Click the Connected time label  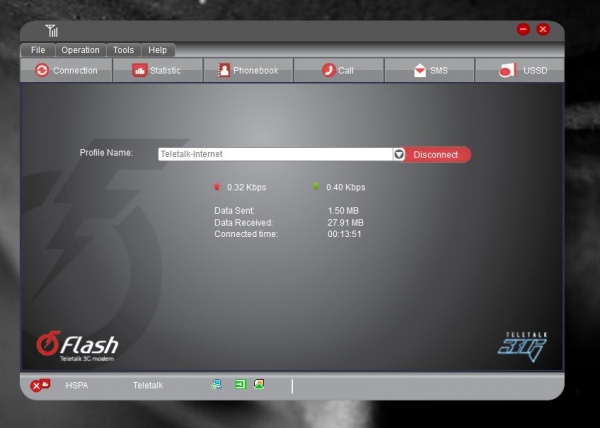coord(246,234)
